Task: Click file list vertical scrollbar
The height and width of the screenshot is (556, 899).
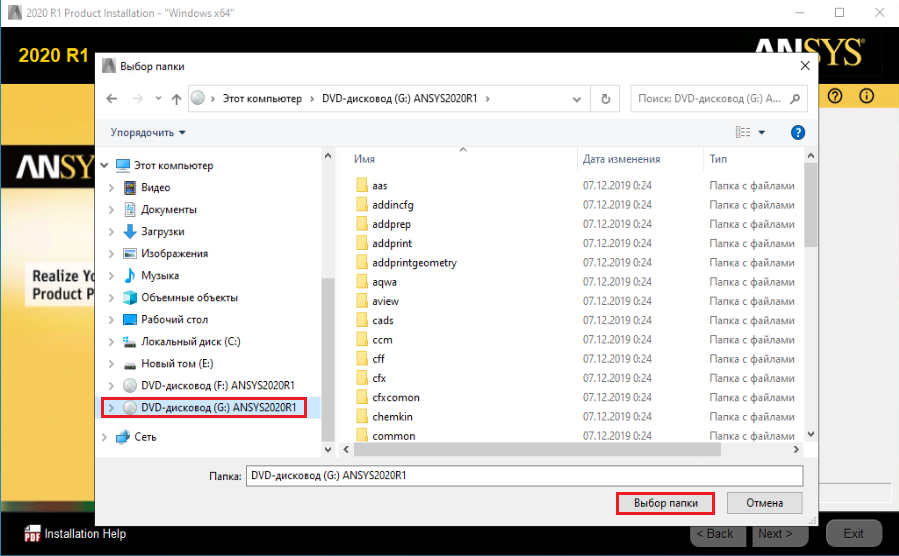Action: 810,205
